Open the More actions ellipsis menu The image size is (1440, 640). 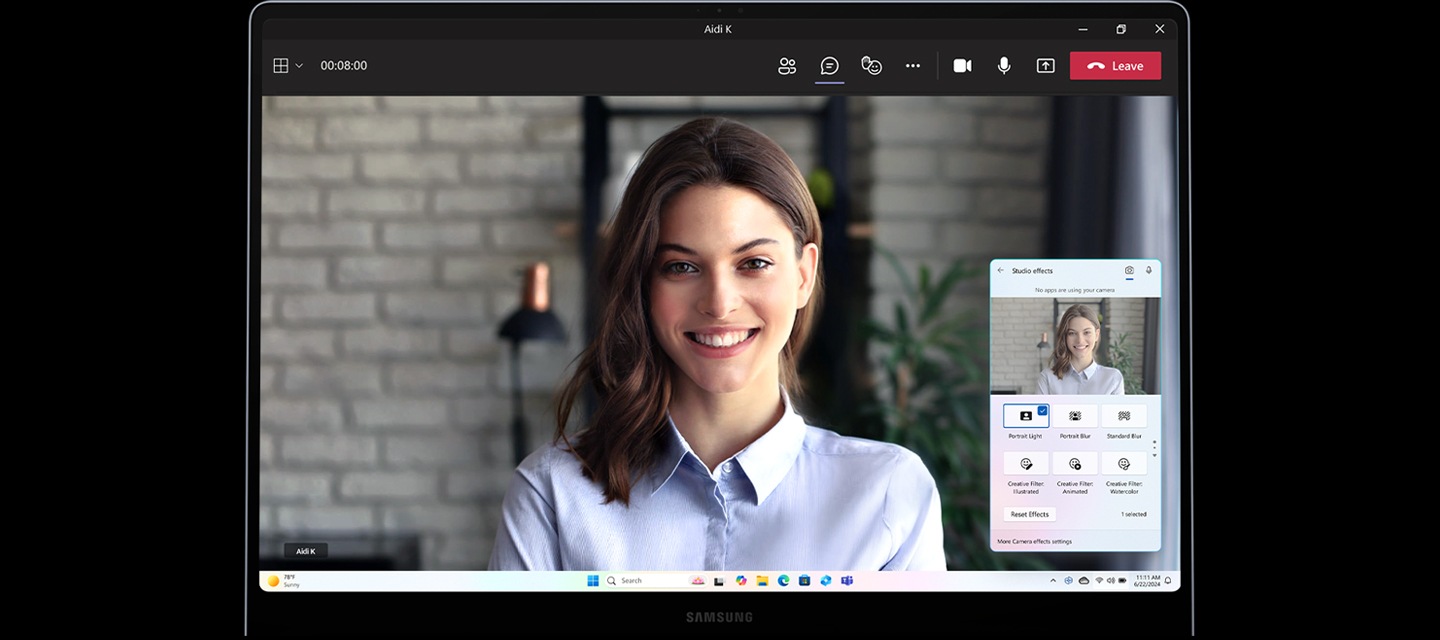913,66
